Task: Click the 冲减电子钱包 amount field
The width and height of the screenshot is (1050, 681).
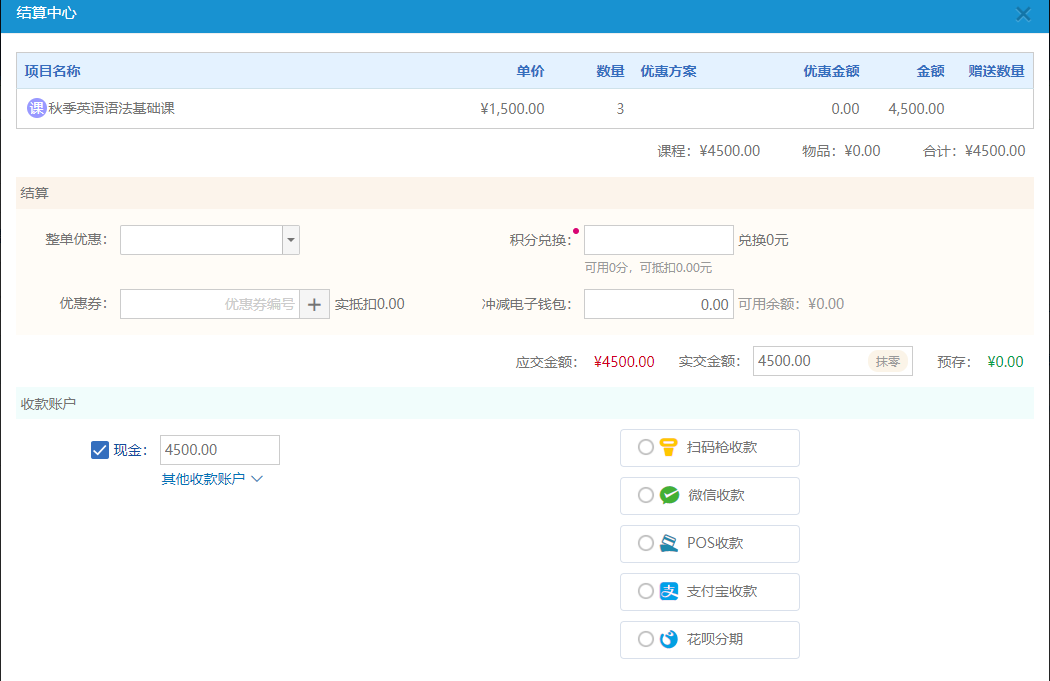Action: coord(658,305)
